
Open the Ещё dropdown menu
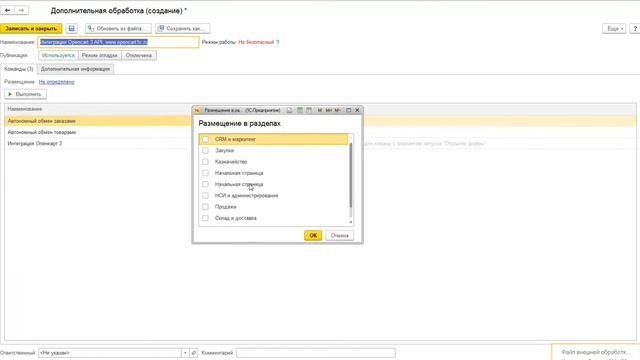click(614, 29)
